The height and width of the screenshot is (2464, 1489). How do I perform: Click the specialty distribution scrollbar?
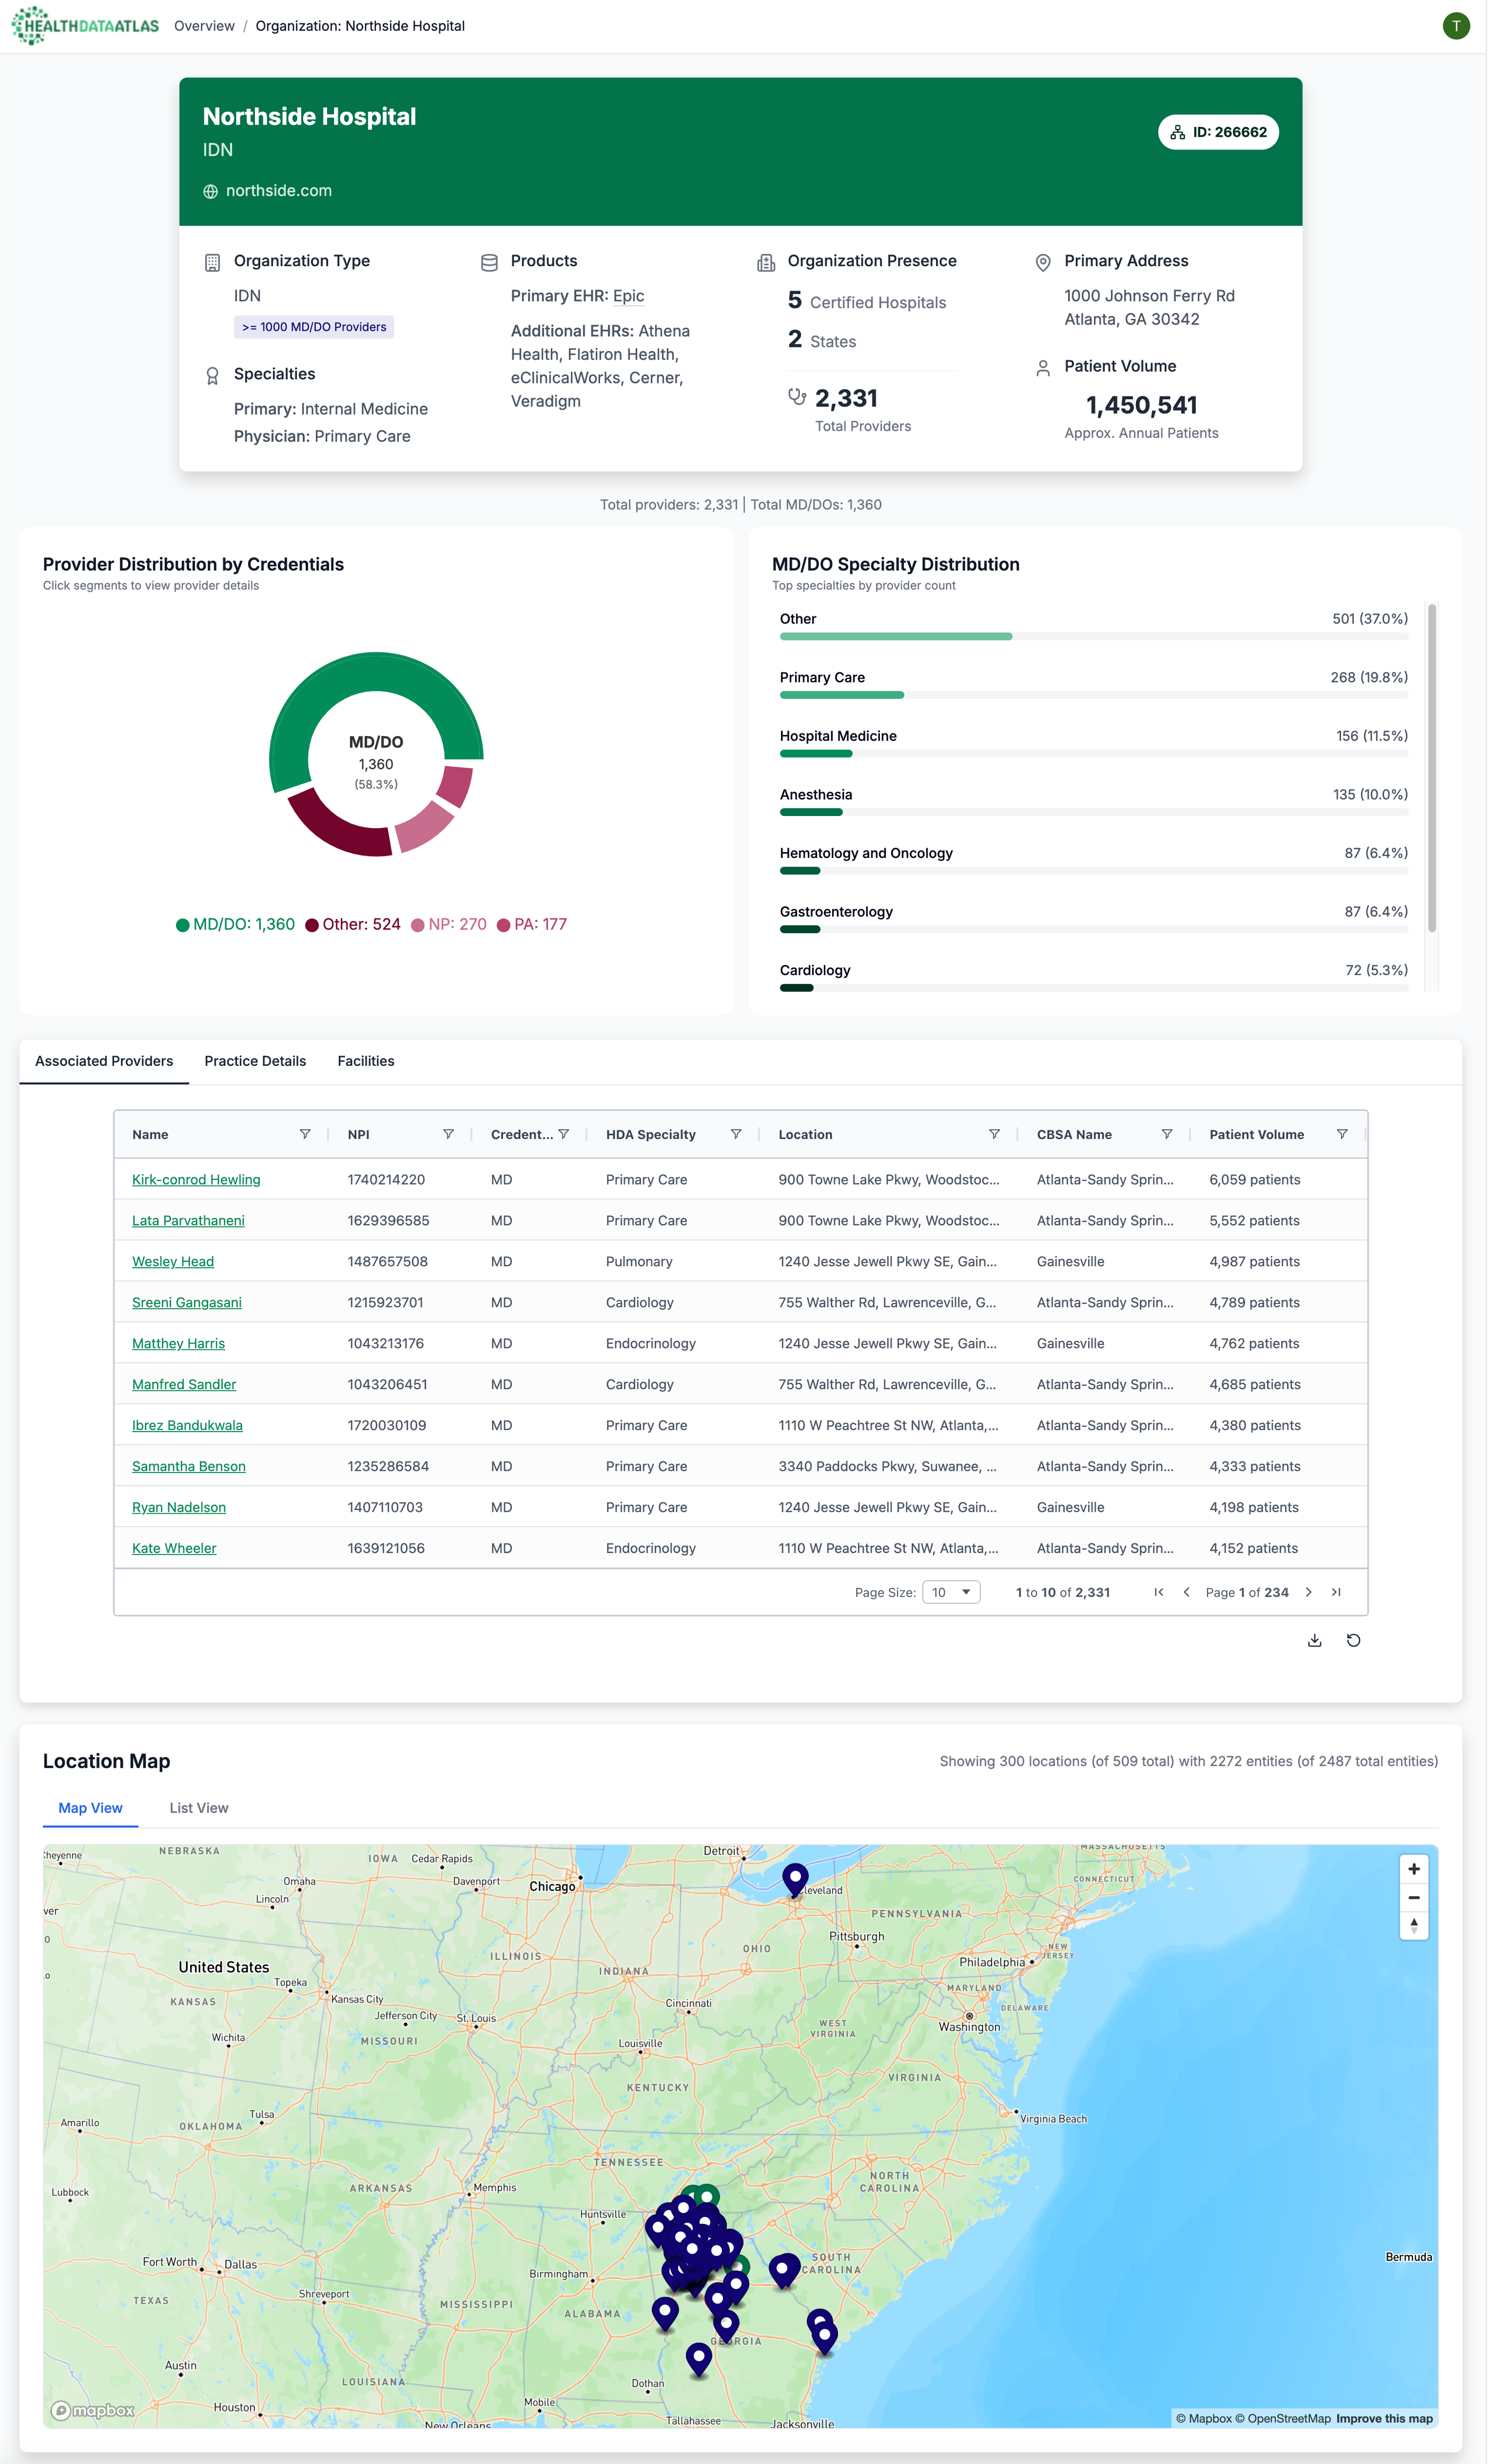click(1431, 768)
